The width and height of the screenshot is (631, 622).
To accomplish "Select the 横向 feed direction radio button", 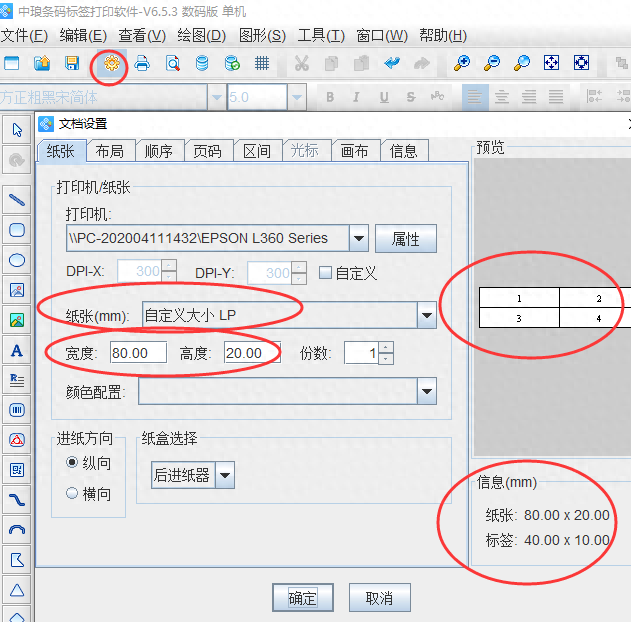I will tap(72, 493).
